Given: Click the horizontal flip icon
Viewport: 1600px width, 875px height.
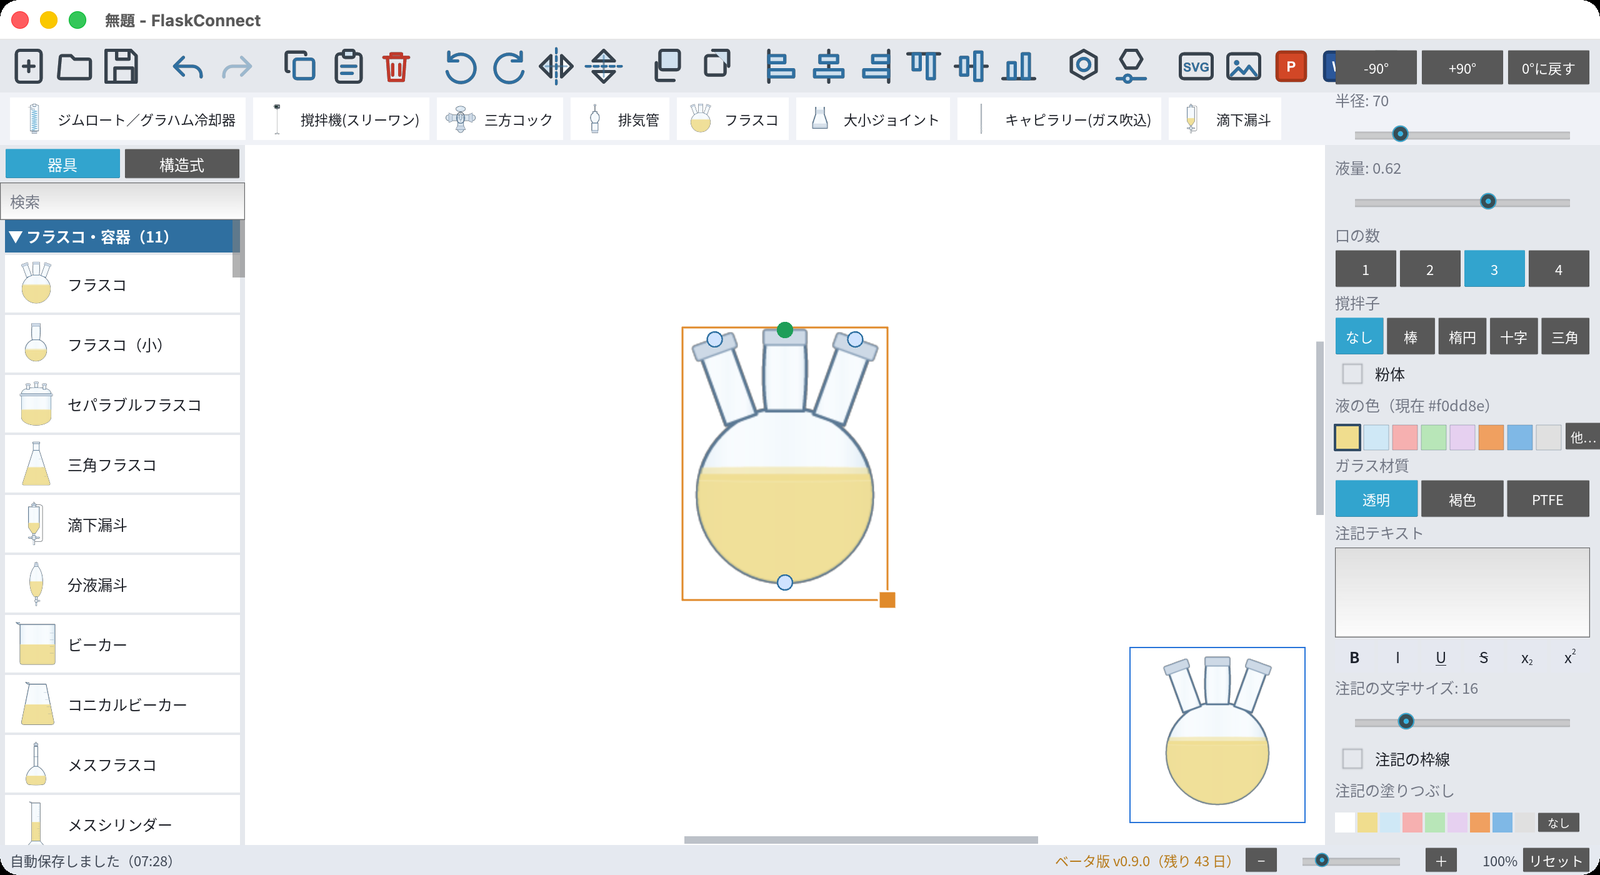Looking at the screenshot, I should pos(556,67).
